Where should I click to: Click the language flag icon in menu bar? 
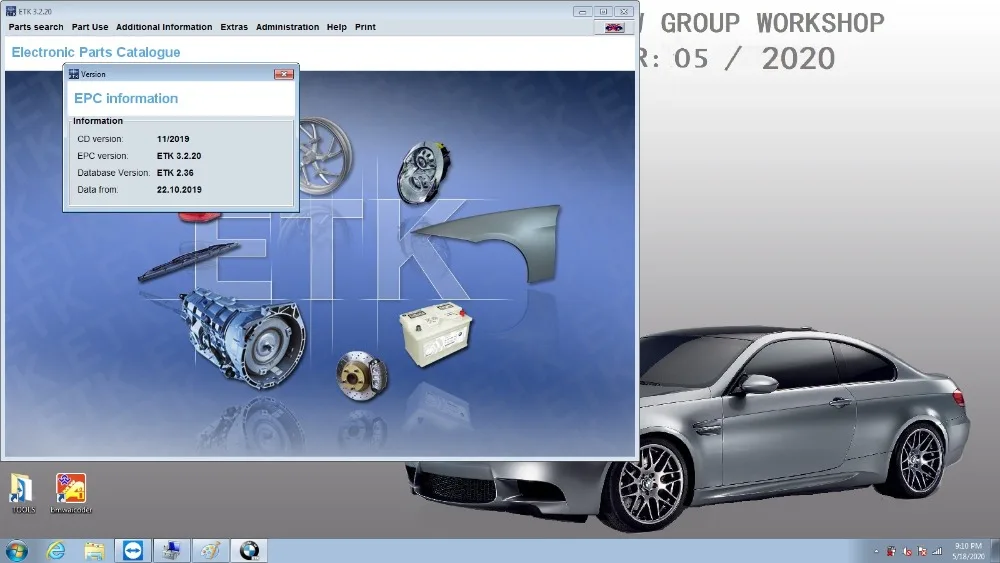614,27
